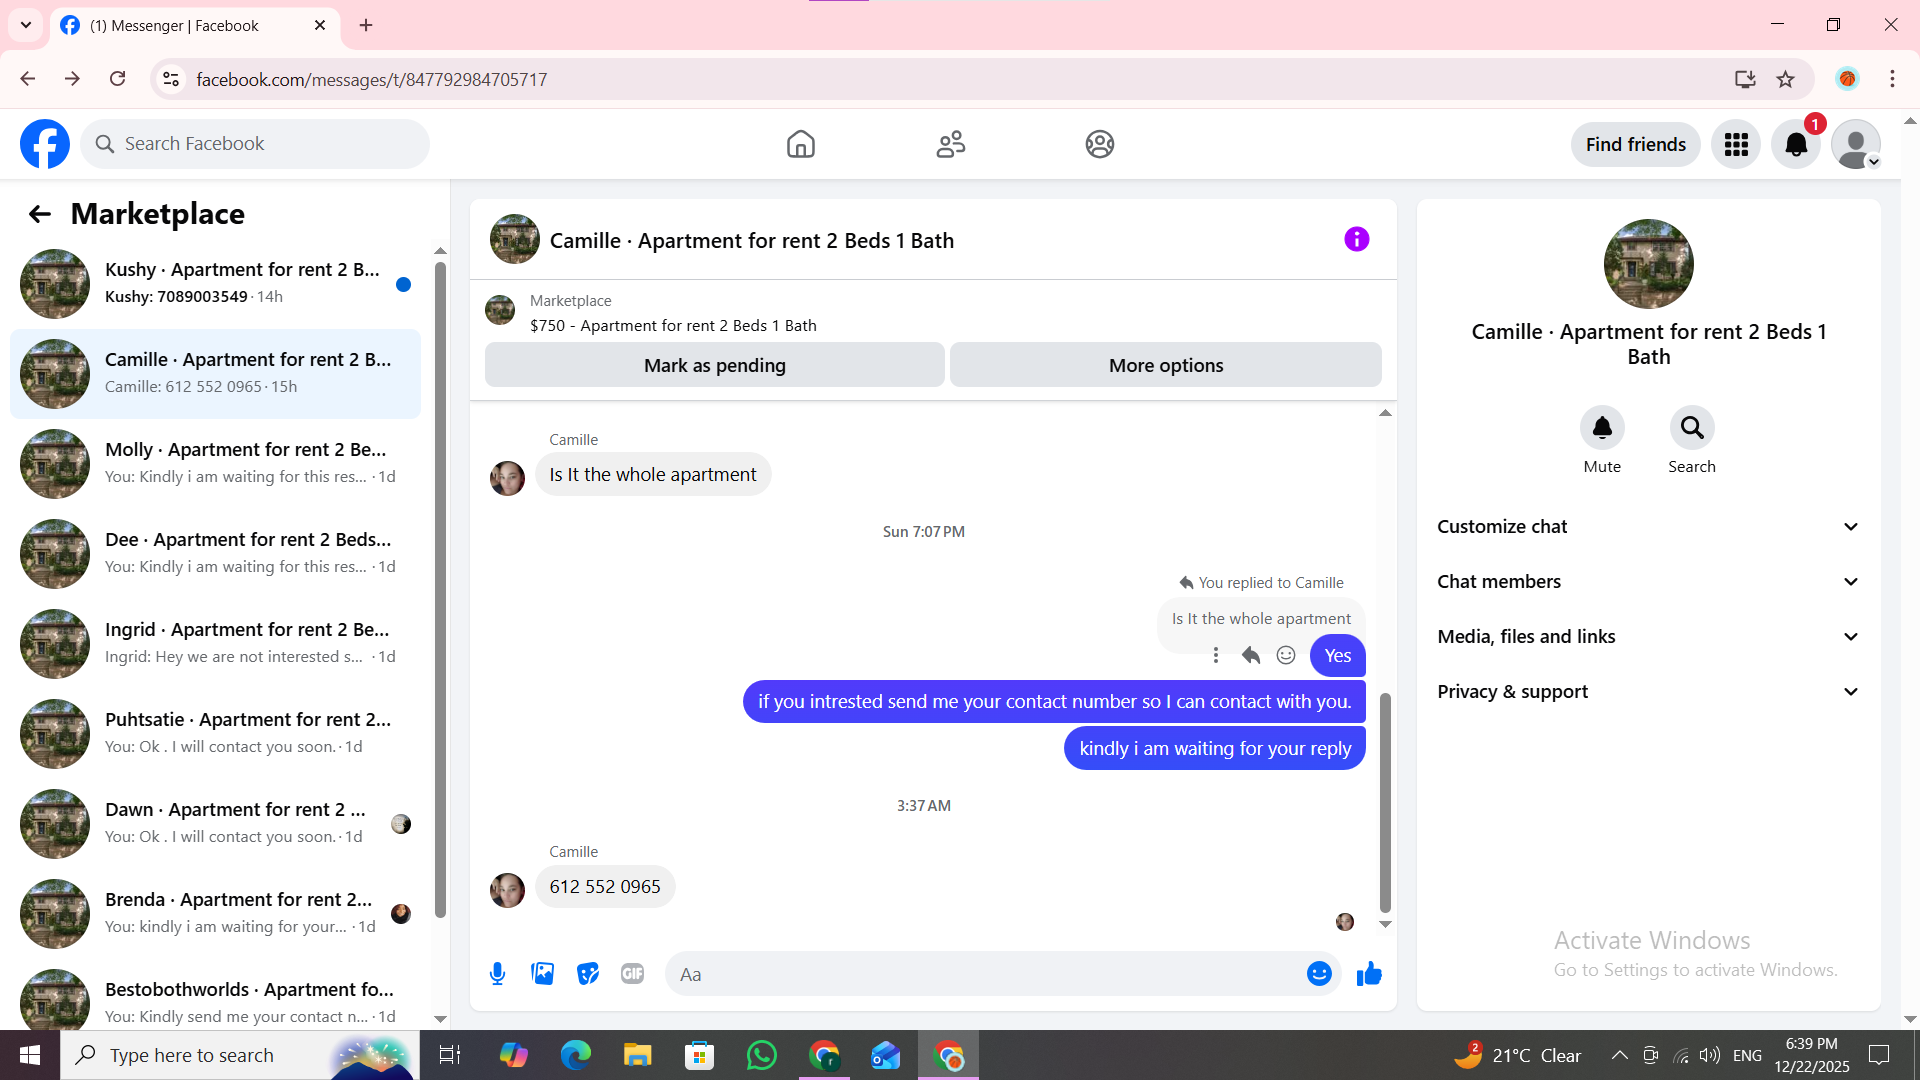
Task: Send a thumbs-up like
Action: 1369,973
